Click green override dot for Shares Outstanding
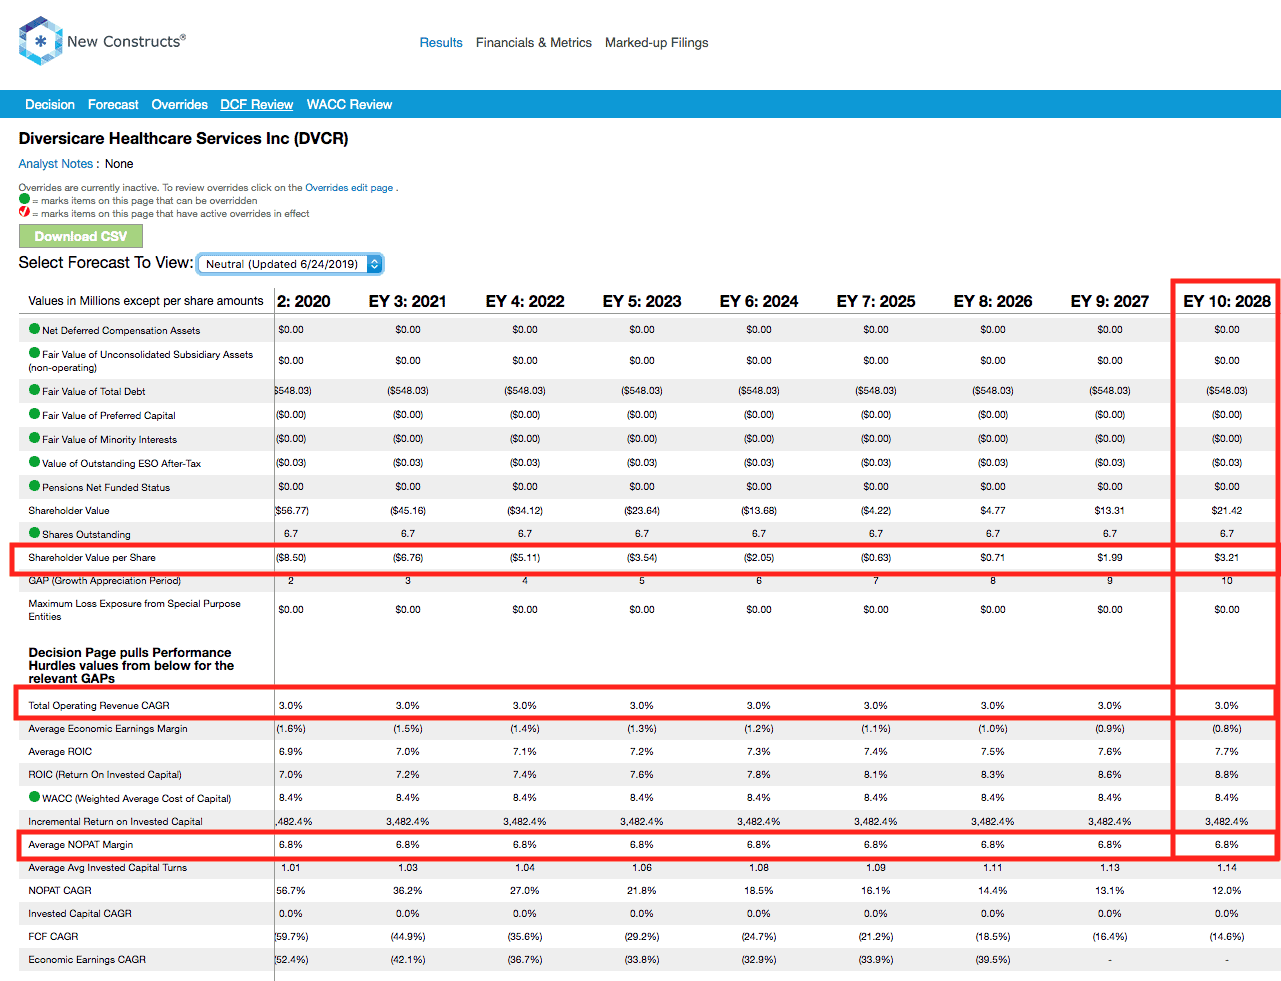Image resolution: width=1281 pixels, height=981 pixels. pos(34,533)
